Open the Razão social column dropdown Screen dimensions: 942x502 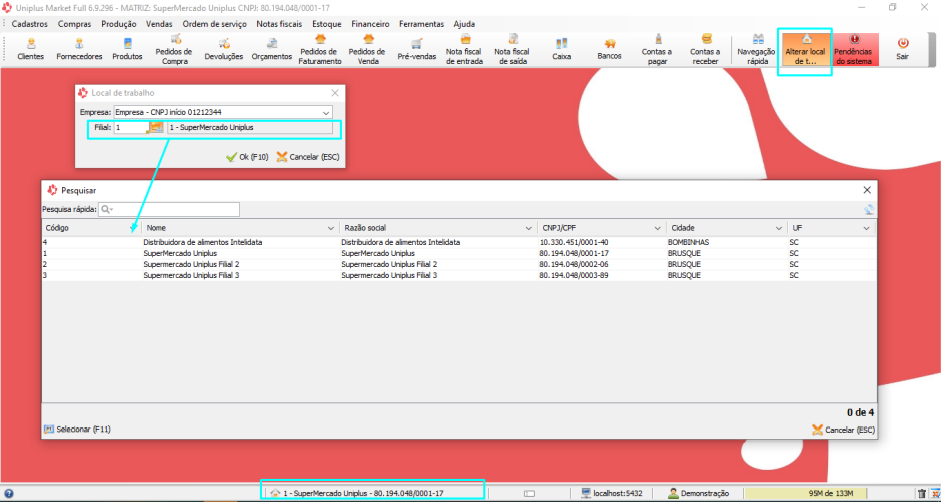[529, 229]
